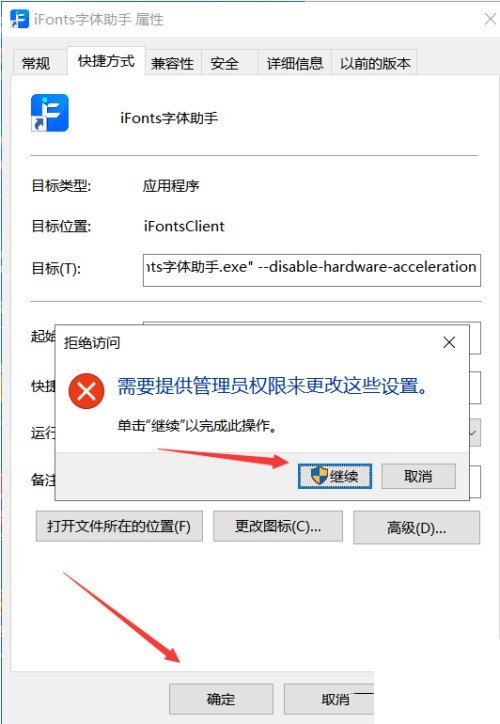Click 取消 in the access denied dialog
The image size is (500, 724).
(418, 476)
